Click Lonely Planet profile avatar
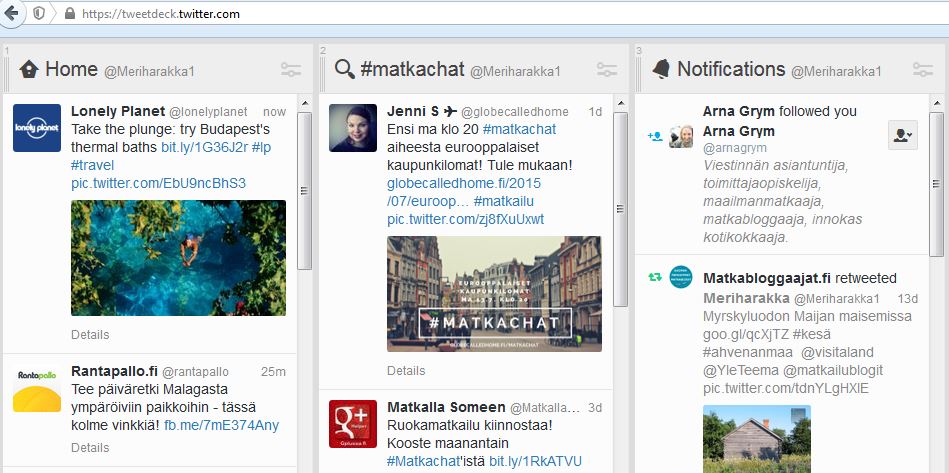 37,128
